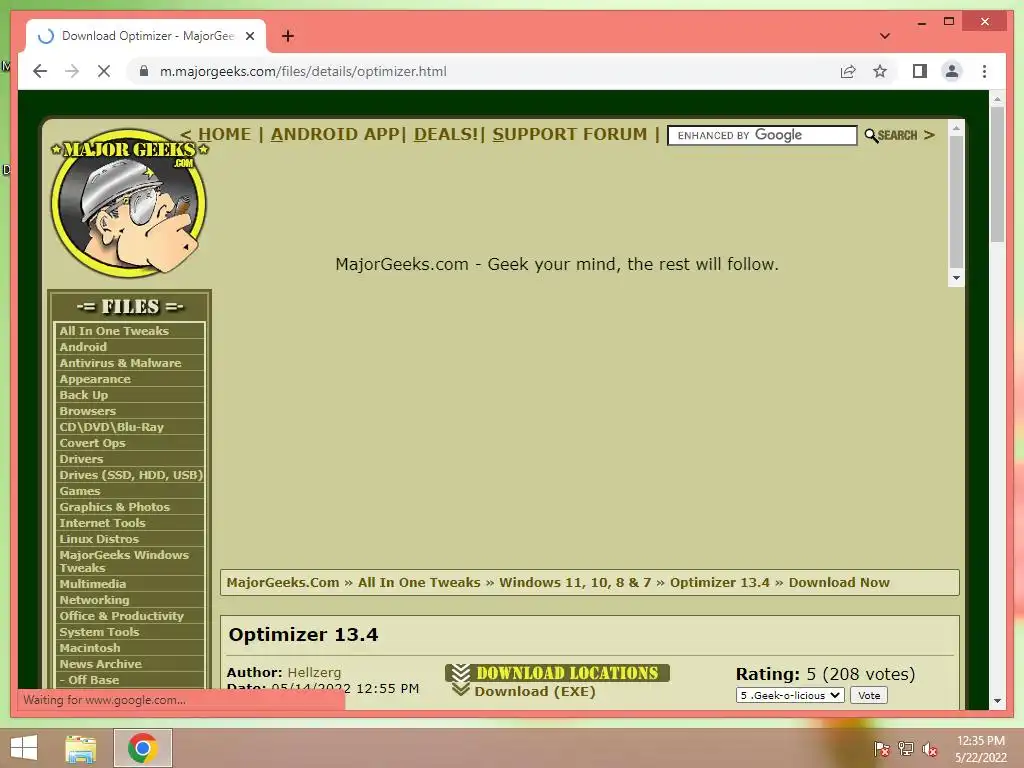
Task: Click Windows 11, 10, 8 & 7 breadcrumb
Action: point(575,583)
